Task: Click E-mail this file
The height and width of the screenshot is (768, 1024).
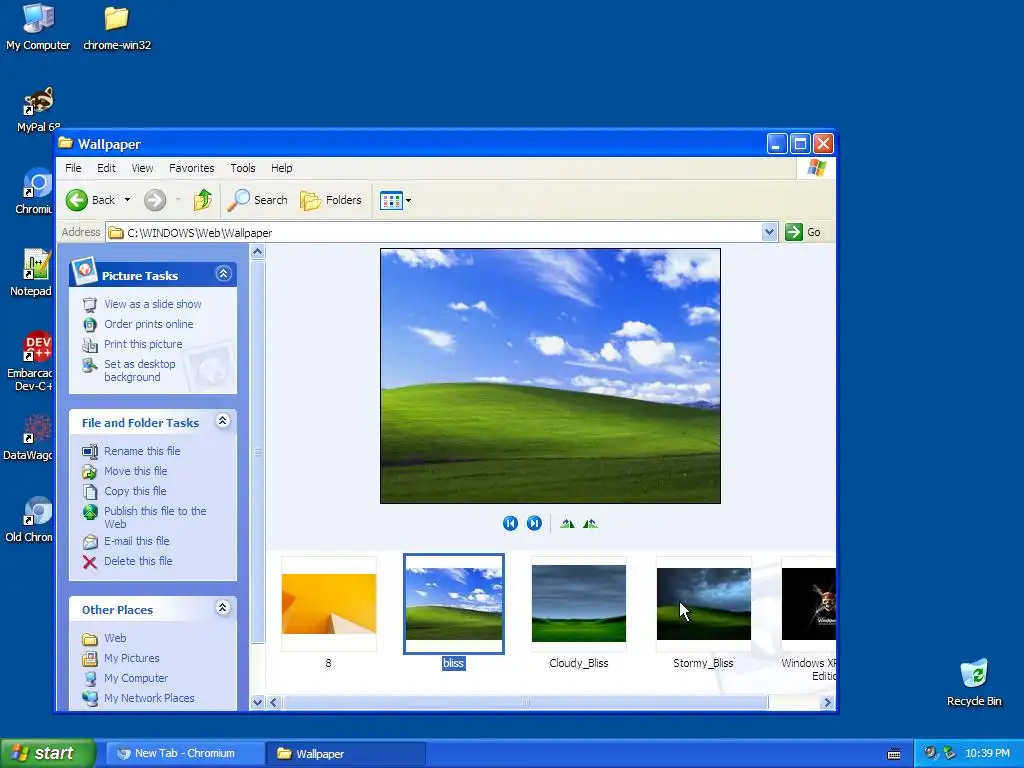Action: pyautogui.click(x=136, y=541)
